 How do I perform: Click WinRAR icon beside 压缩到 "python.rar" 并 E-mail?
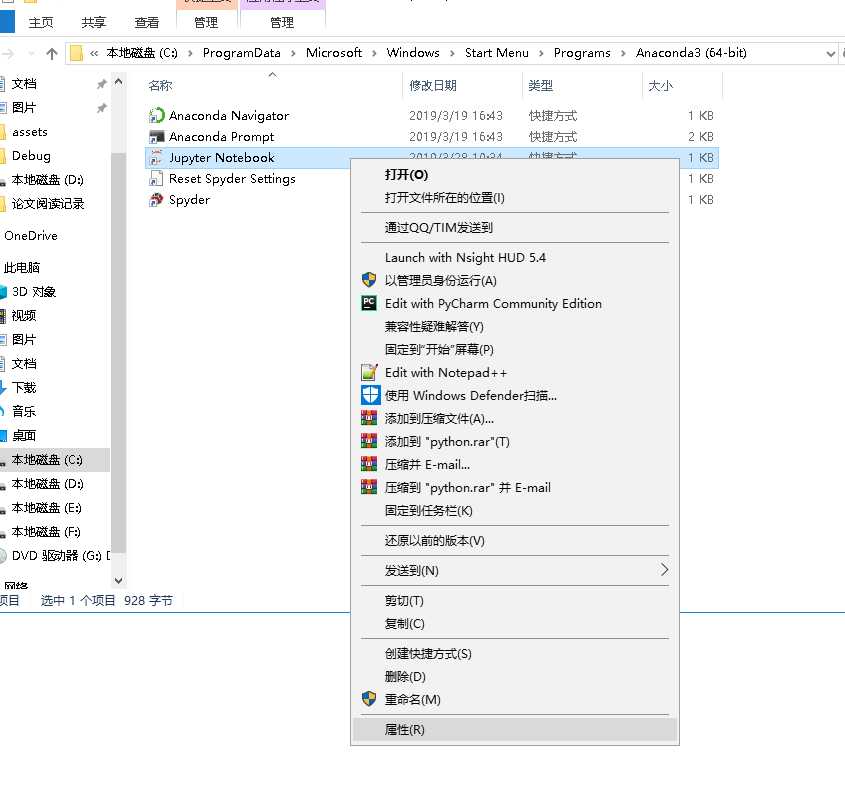tap(369, 487)
